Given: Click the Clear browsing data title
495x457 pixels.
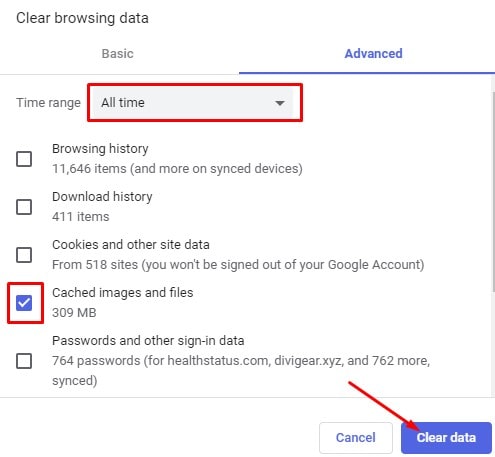Looking at the screenshot, I should pos(82,18).
